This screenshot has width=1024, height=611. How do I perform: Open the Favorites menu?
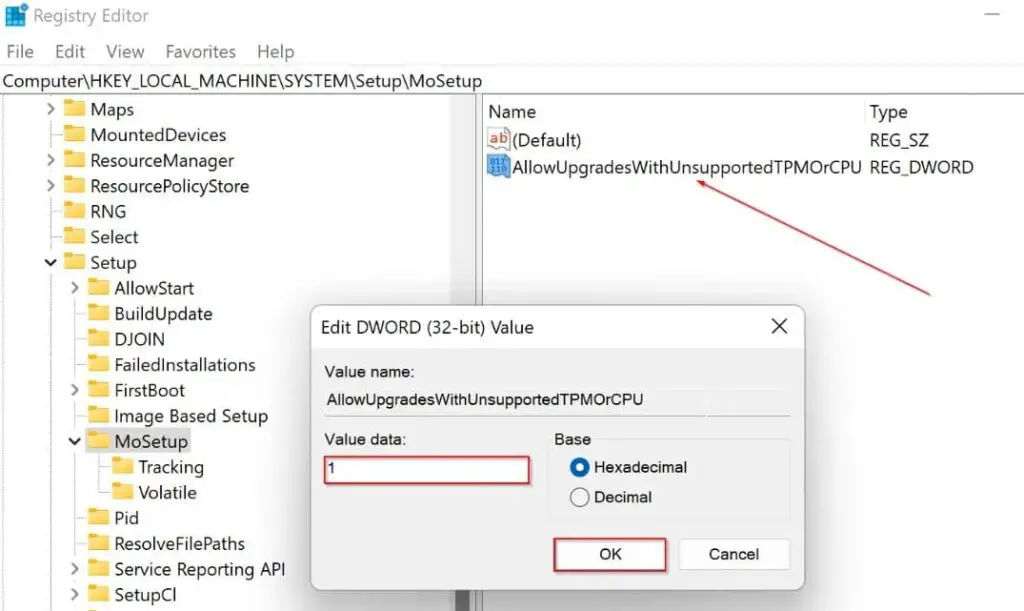200,51
